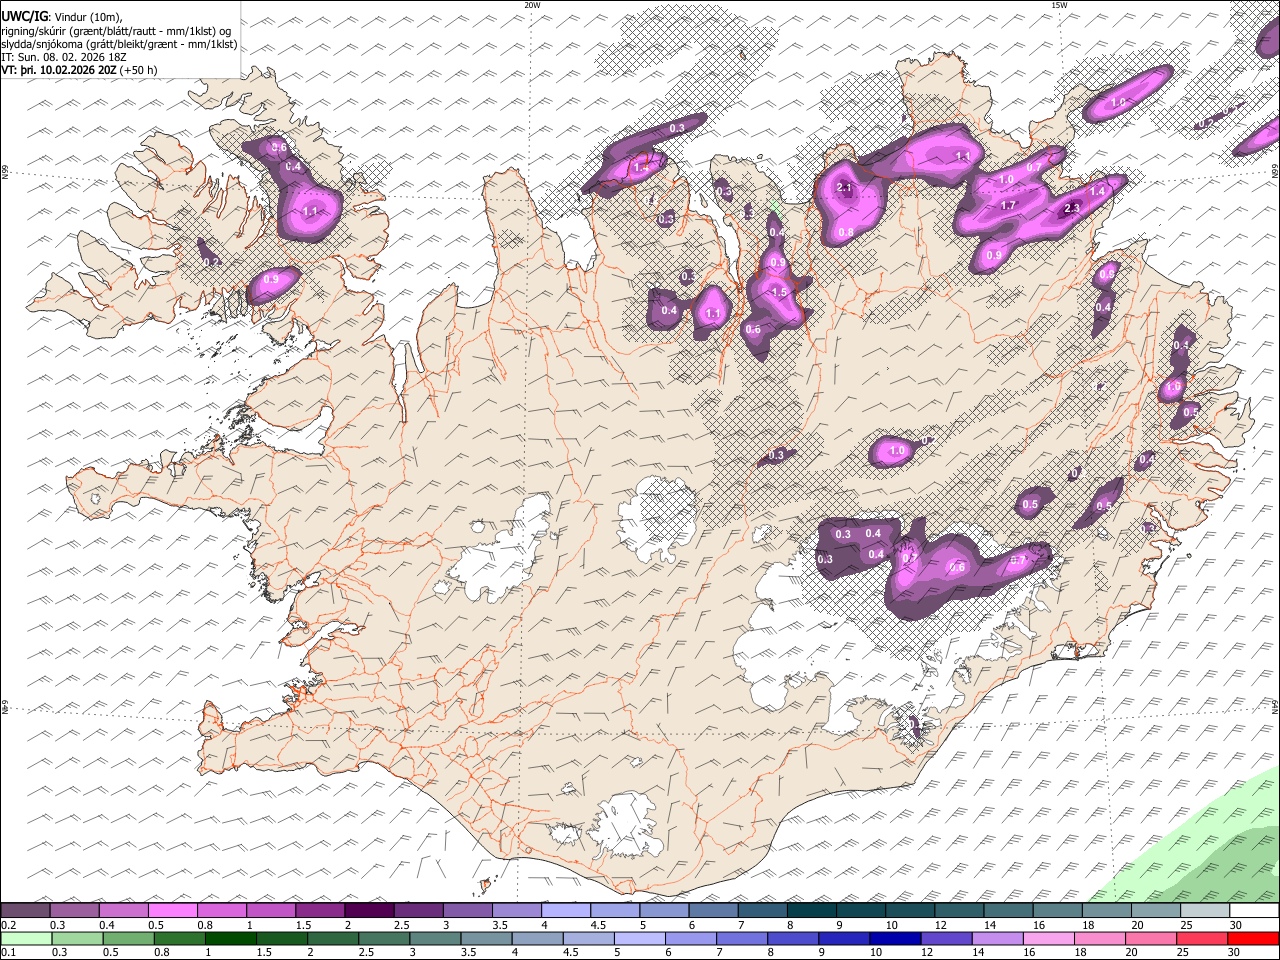Click the rigning/skúrir legend description line

click(x=116, y=30)
